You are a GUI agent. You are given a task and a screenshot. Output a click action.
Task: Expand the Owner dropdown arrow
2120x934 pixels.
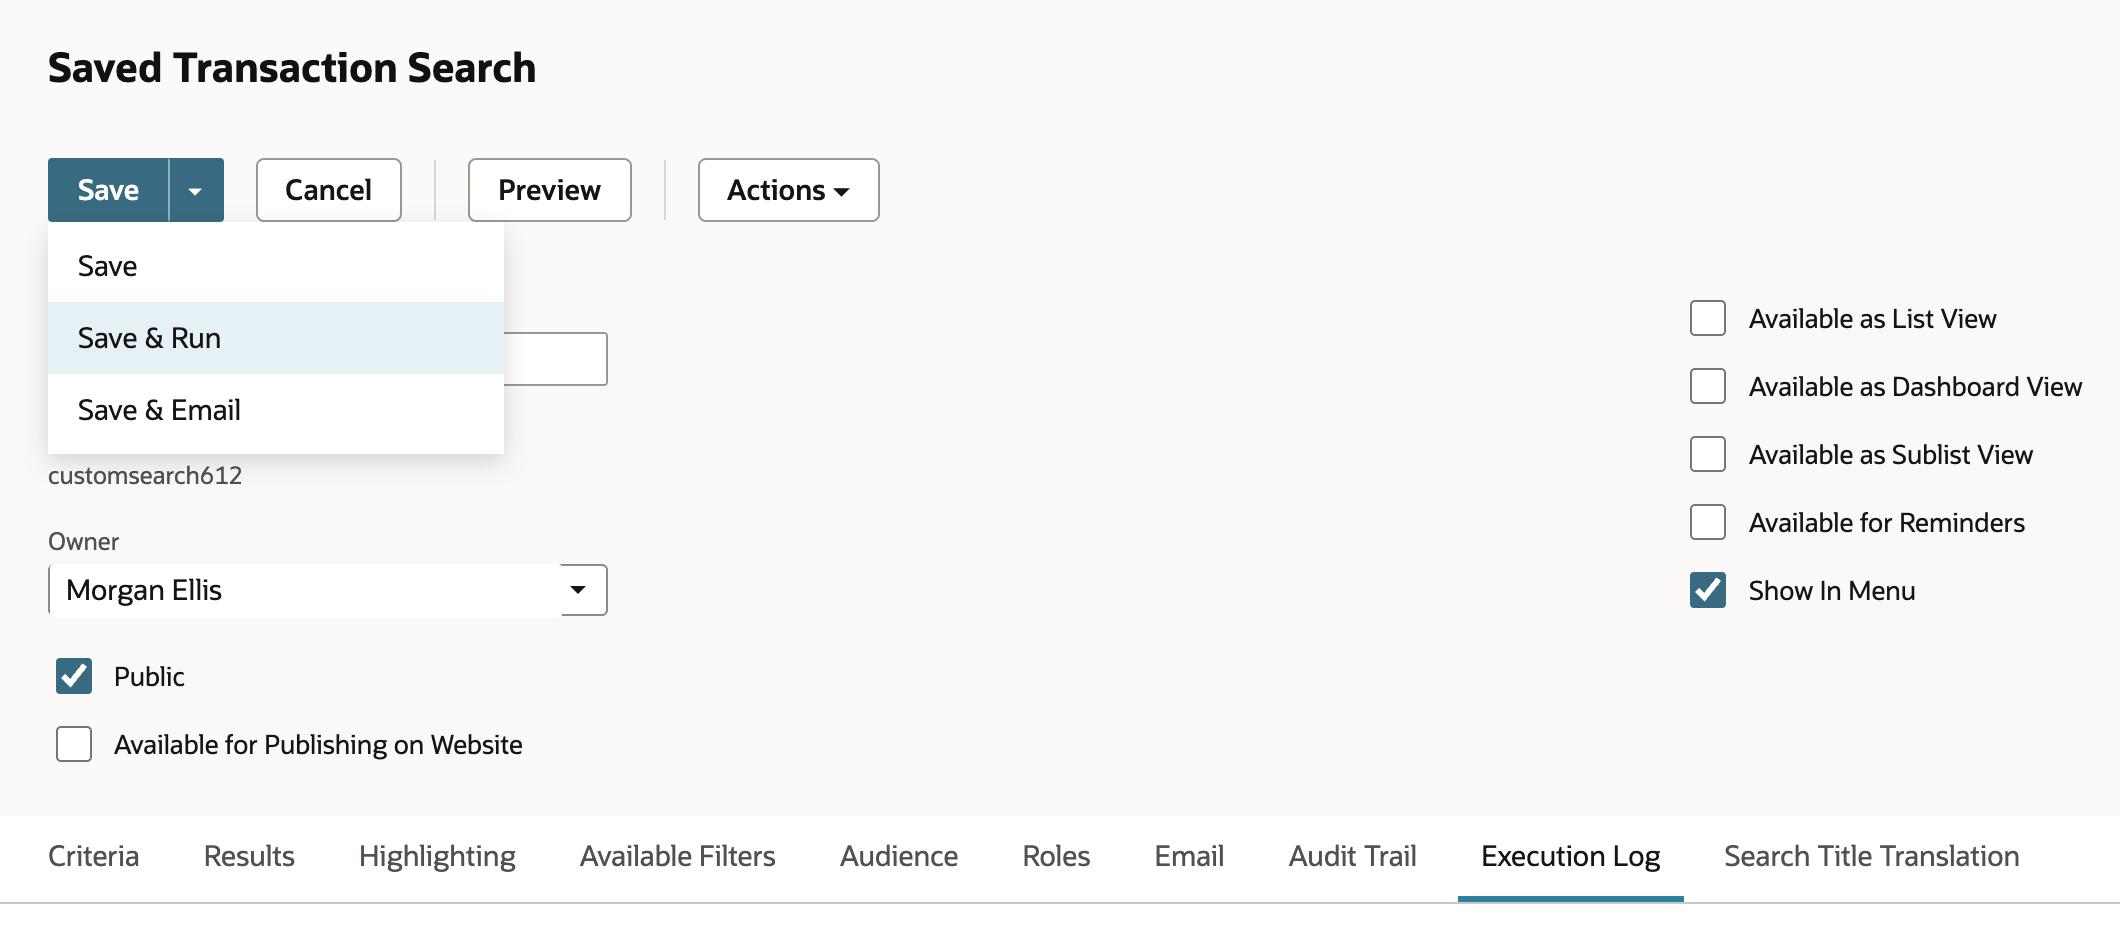pos(579,590)
